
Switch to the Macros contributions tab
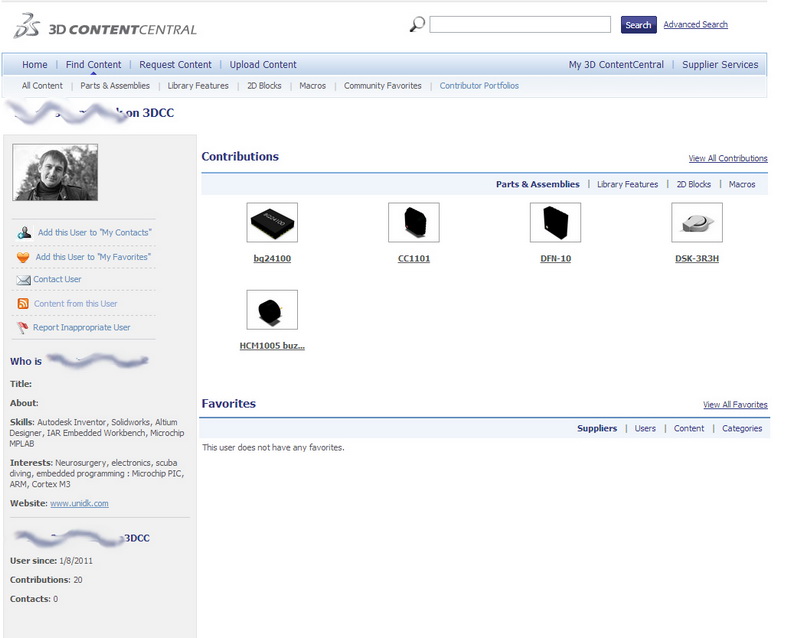[742, 185]
